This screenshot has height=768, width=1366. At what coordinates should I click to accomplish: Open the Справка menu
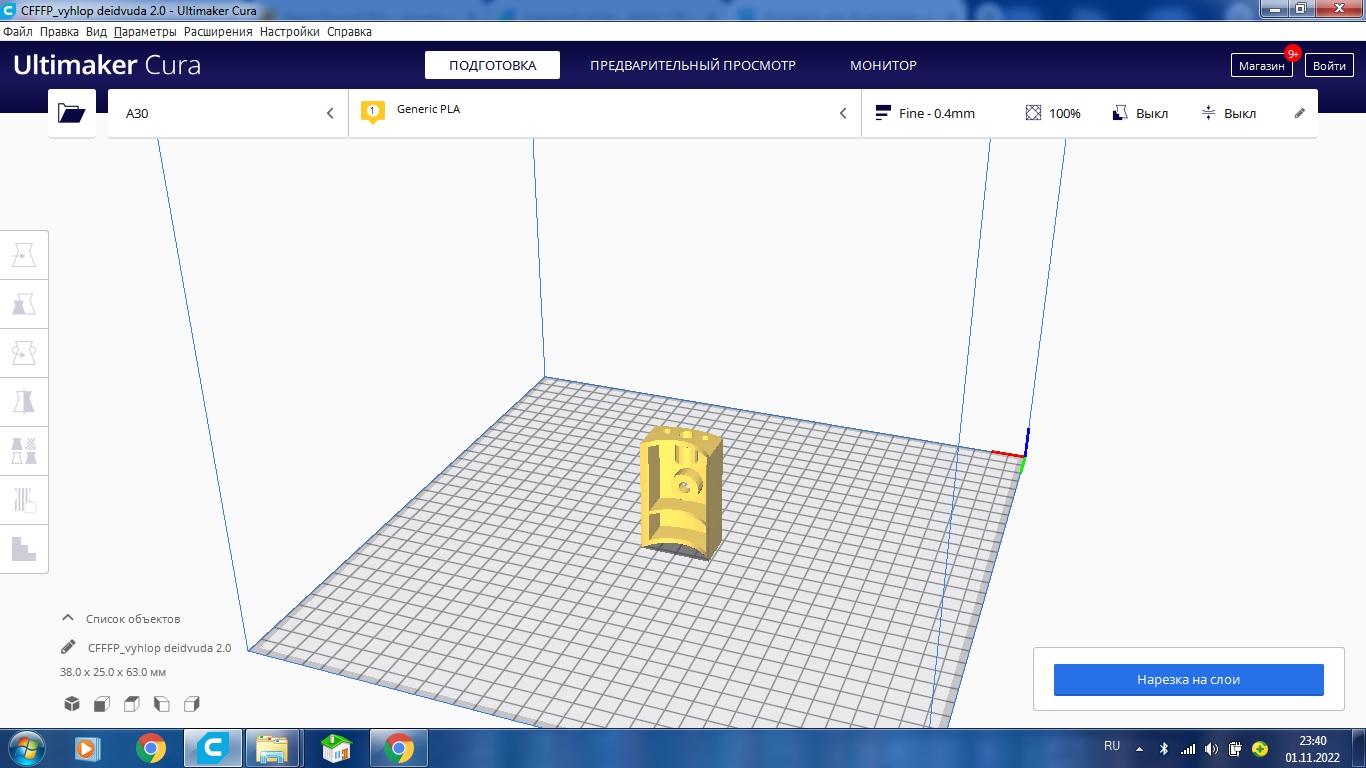click(x=349, y=31)
